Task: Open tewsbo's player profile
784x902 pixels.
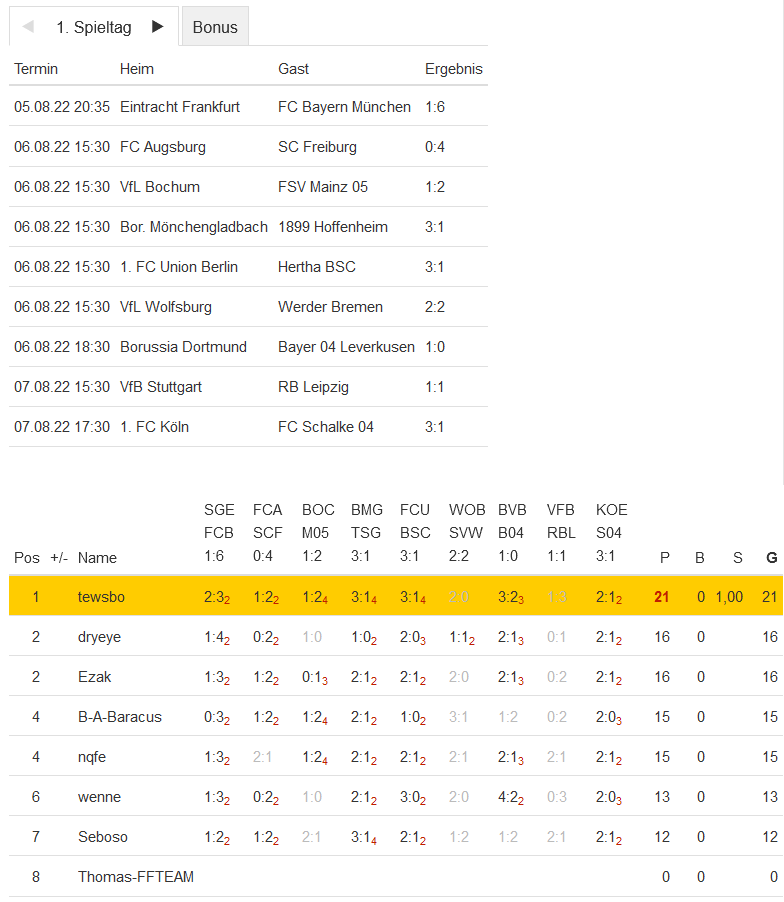Action: (x=99, y=597)
